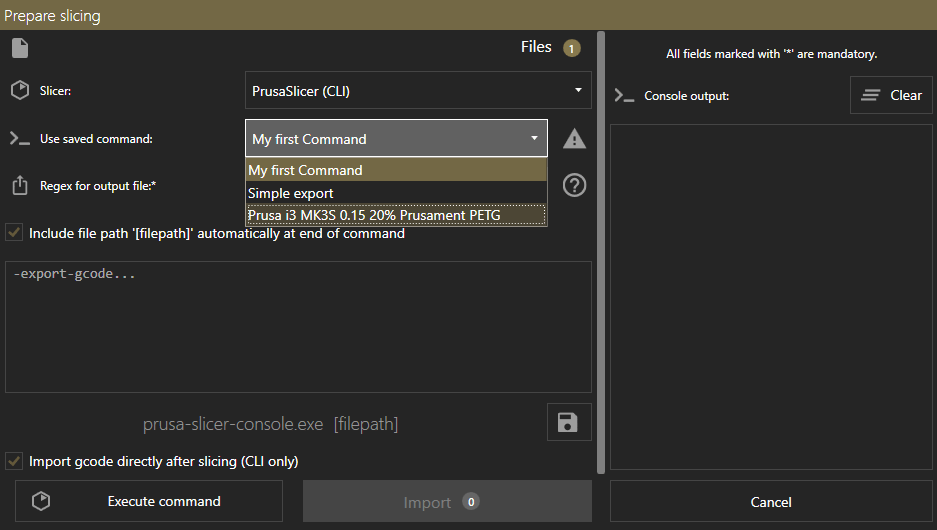Click the Cancel button

coord(771,502)
